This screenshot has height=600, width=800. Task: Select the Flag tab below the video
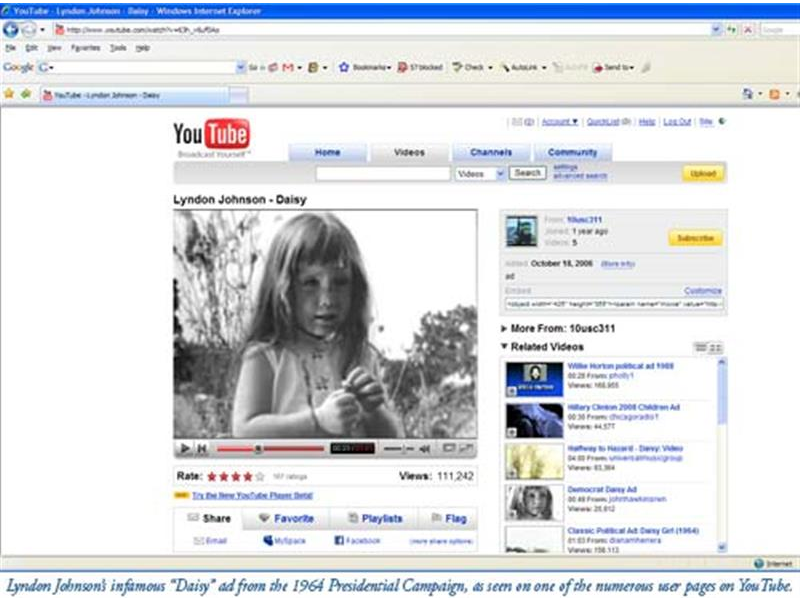pyautogui.click(x=448, y=518)
